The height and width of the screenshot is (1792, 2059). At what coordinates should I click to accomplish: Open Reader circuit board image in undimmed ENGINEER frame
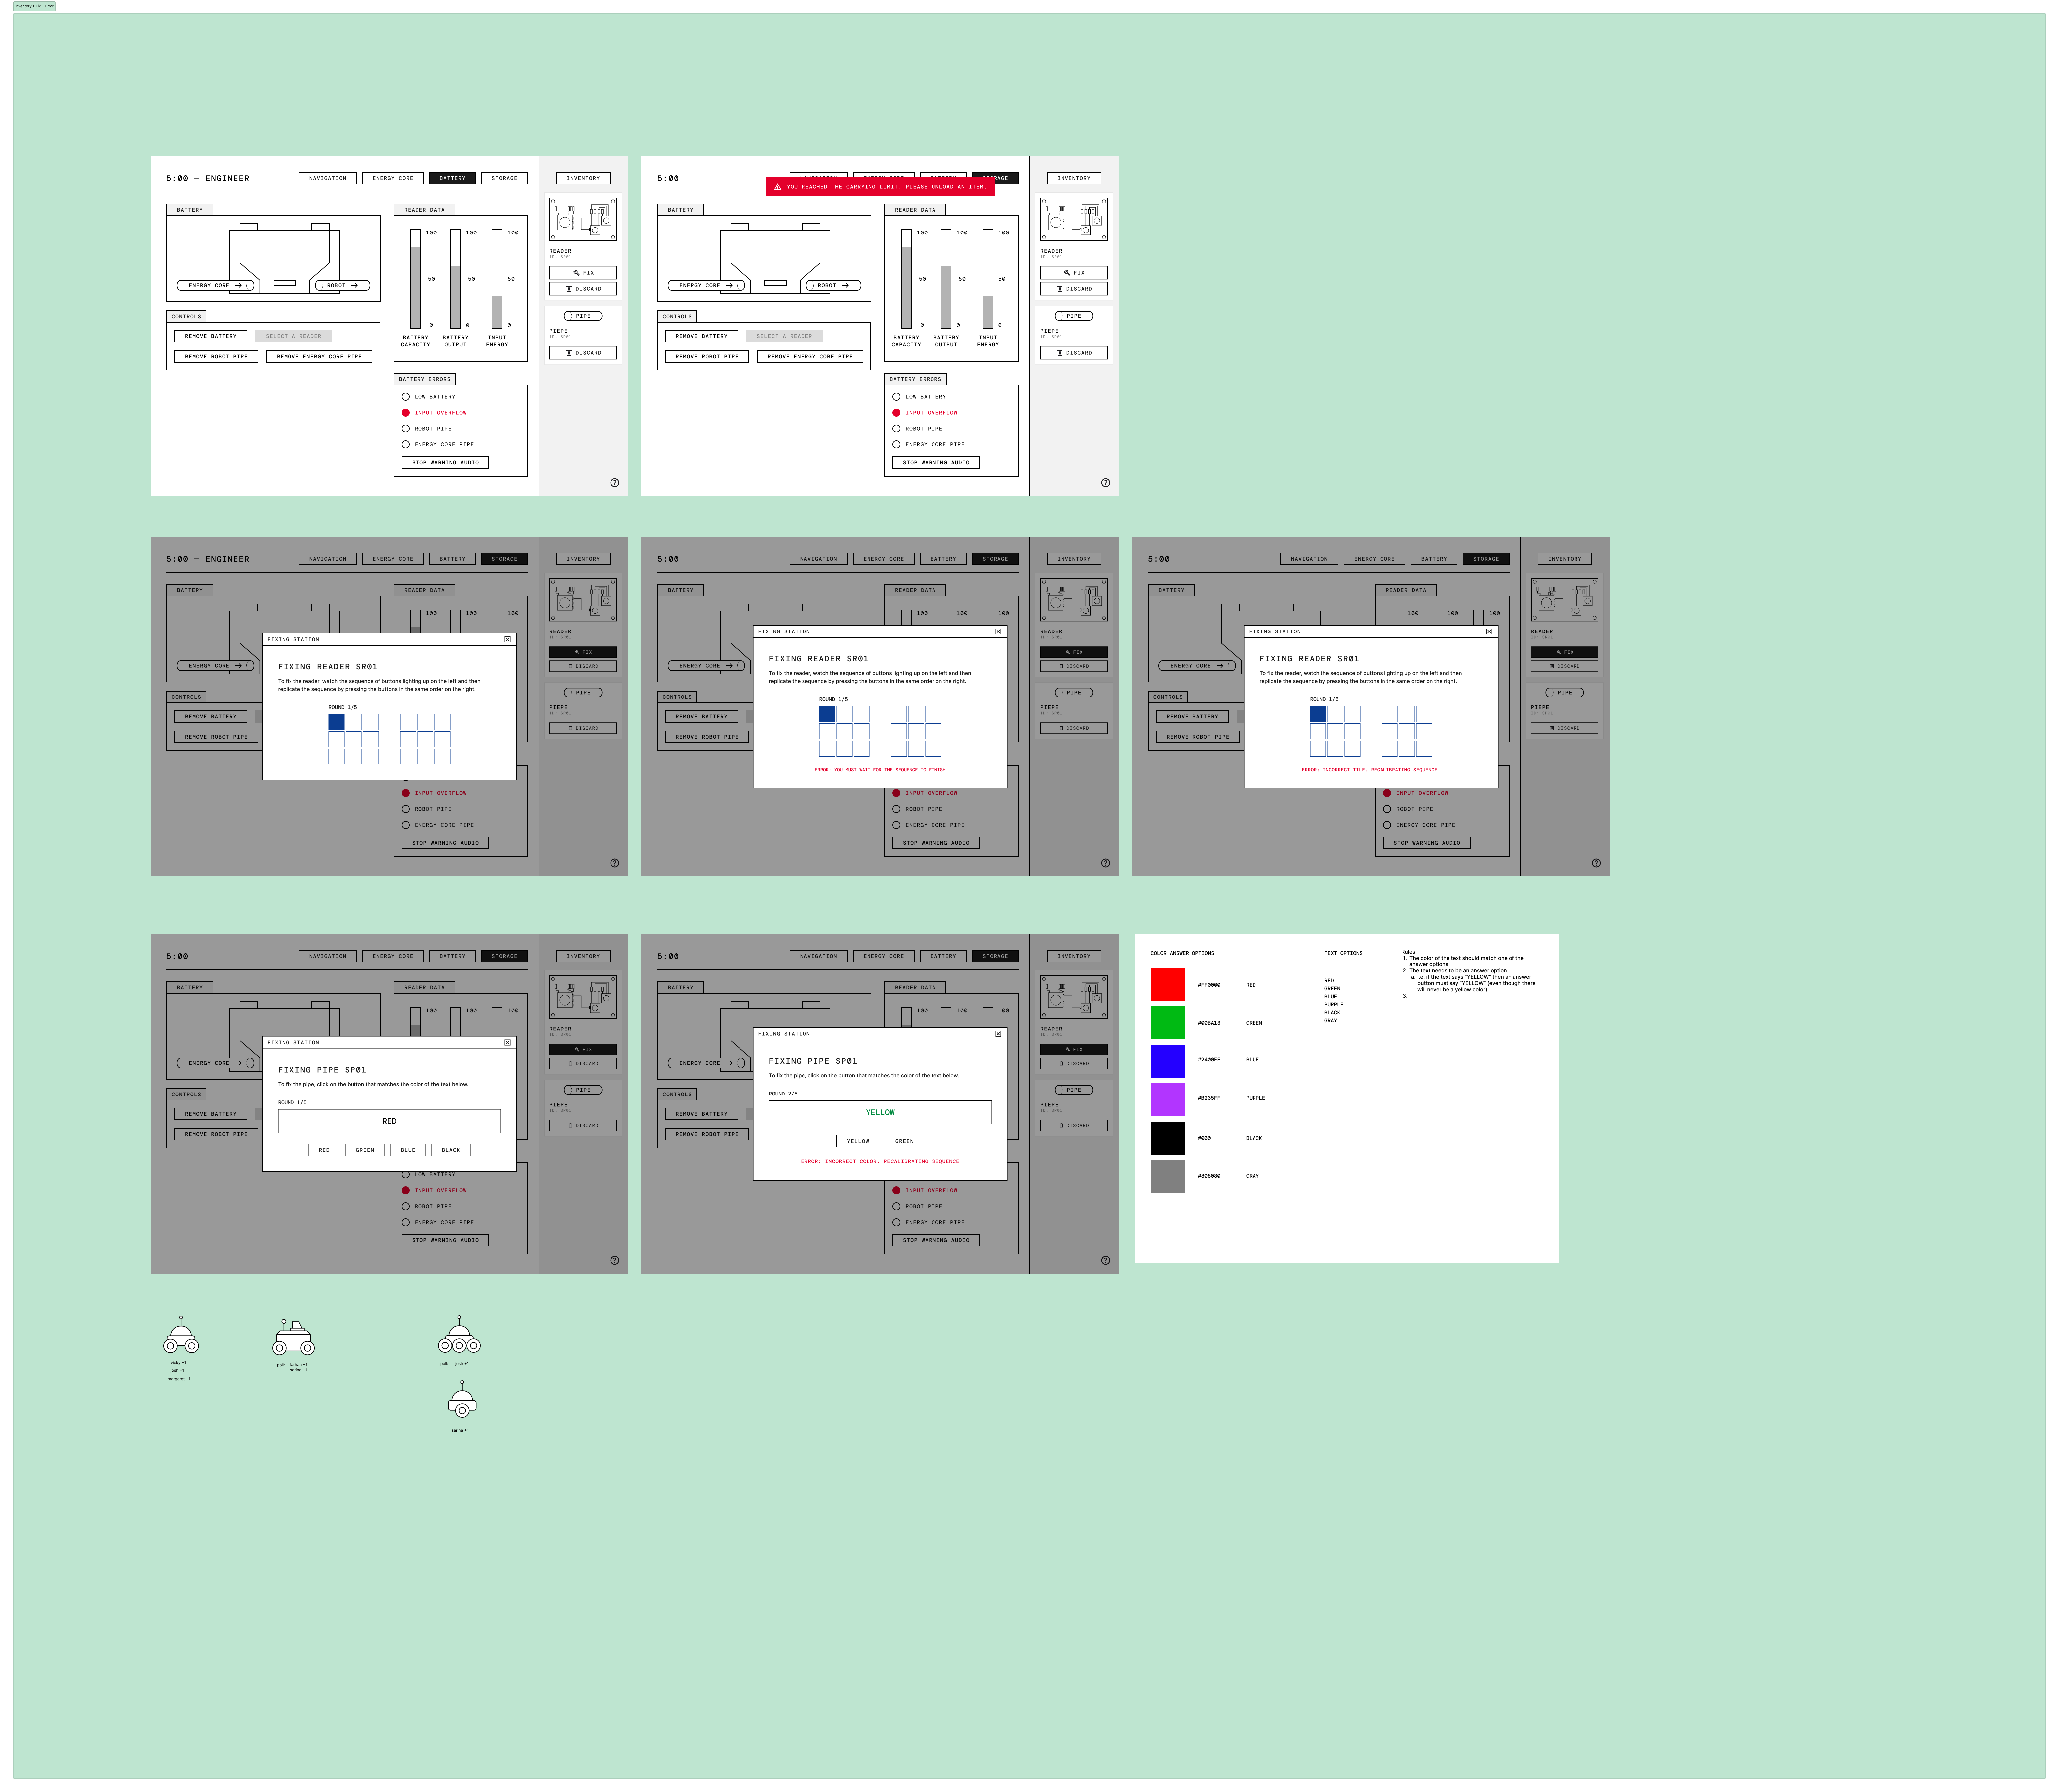click(583, 219)
